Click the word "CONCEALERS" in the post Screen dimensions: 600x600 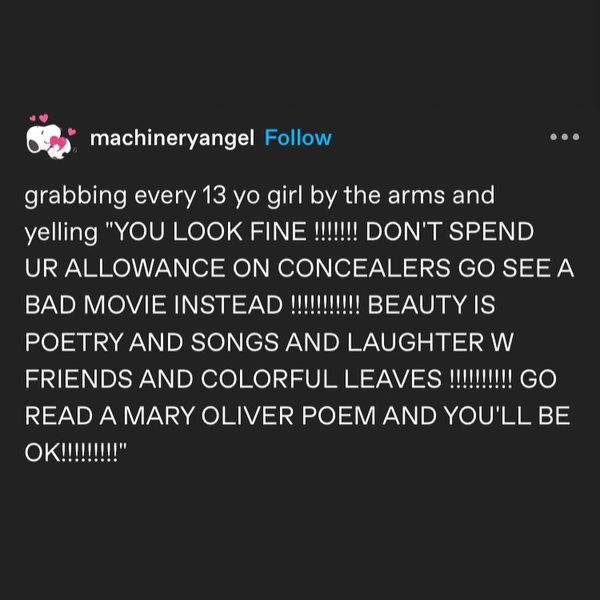pyautogui.click(x=364, y=268)
